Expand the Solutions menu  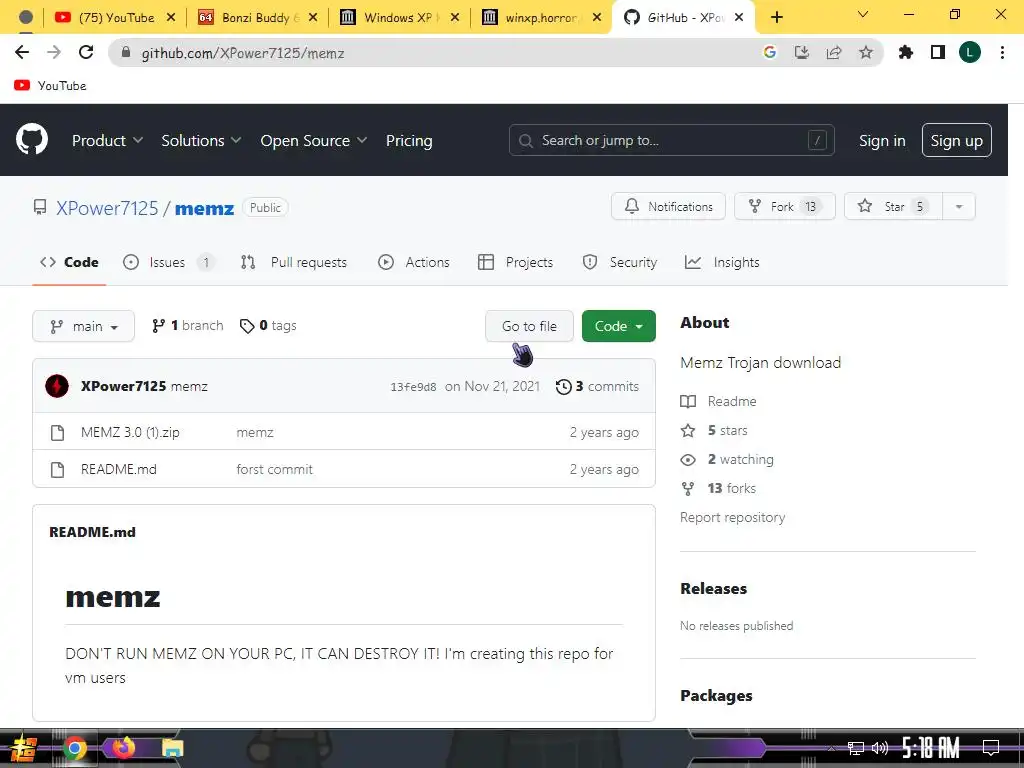click(x=201, y=140)
